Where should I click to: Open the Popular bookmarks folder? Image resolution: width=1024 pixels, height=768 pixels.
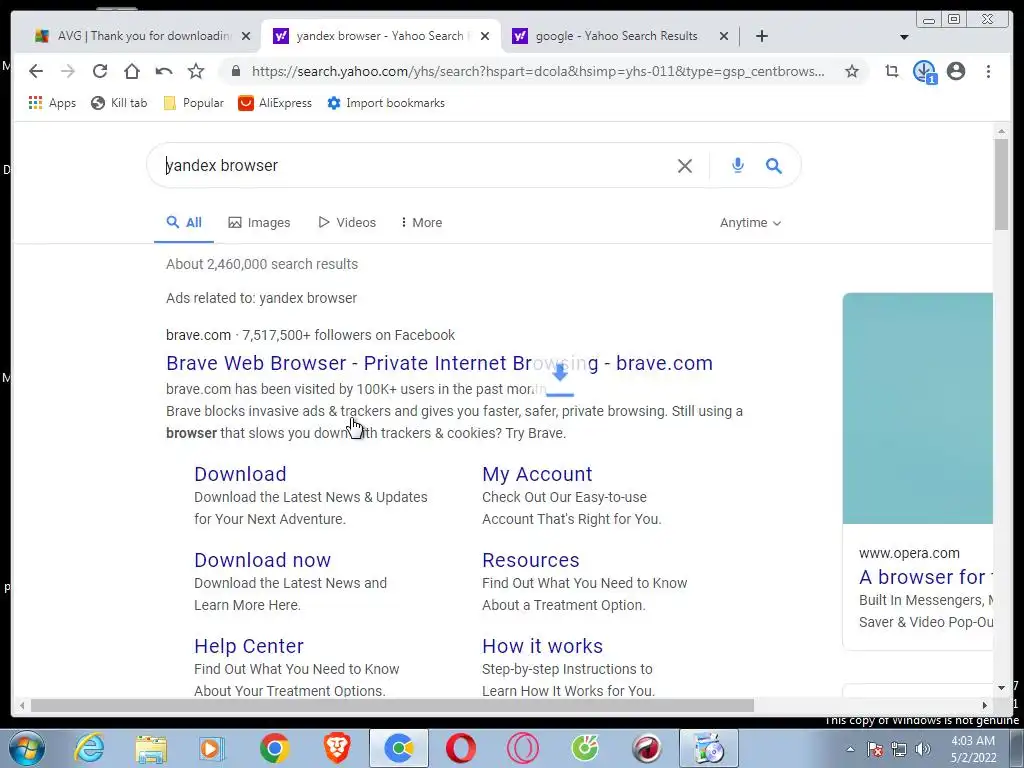click(193, 103)
